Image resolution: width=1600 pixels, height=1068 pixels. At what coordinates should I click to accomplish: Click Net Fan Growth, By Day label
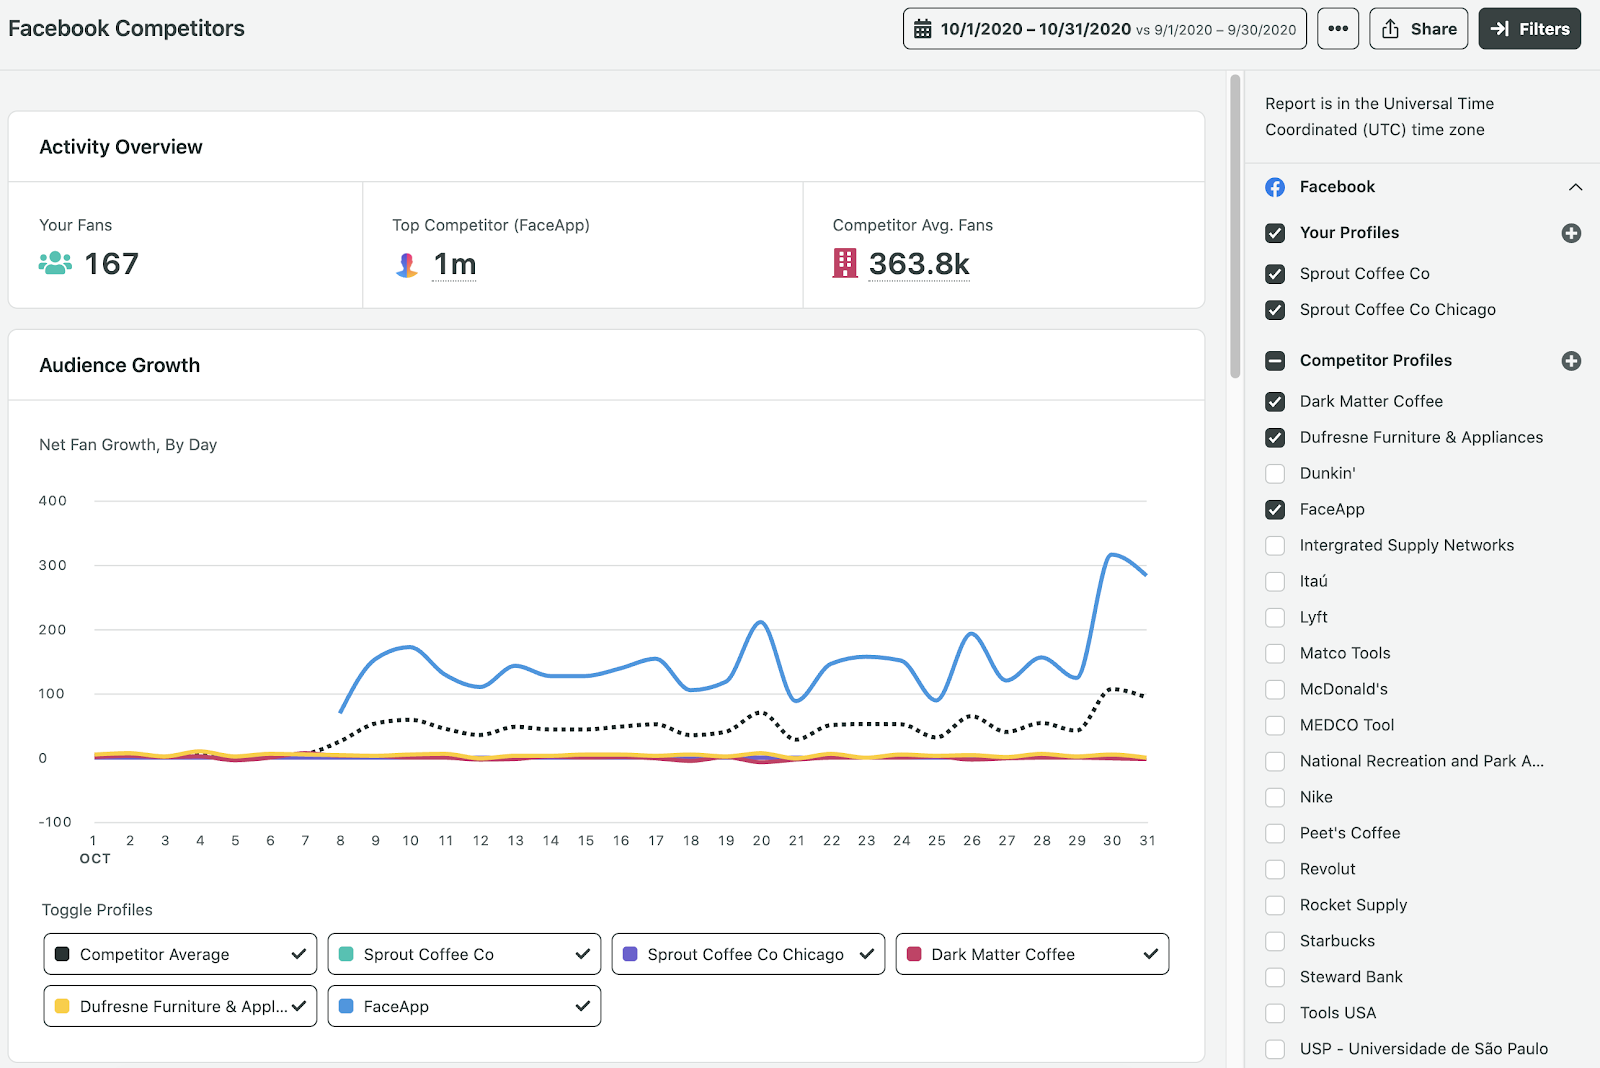128,445
